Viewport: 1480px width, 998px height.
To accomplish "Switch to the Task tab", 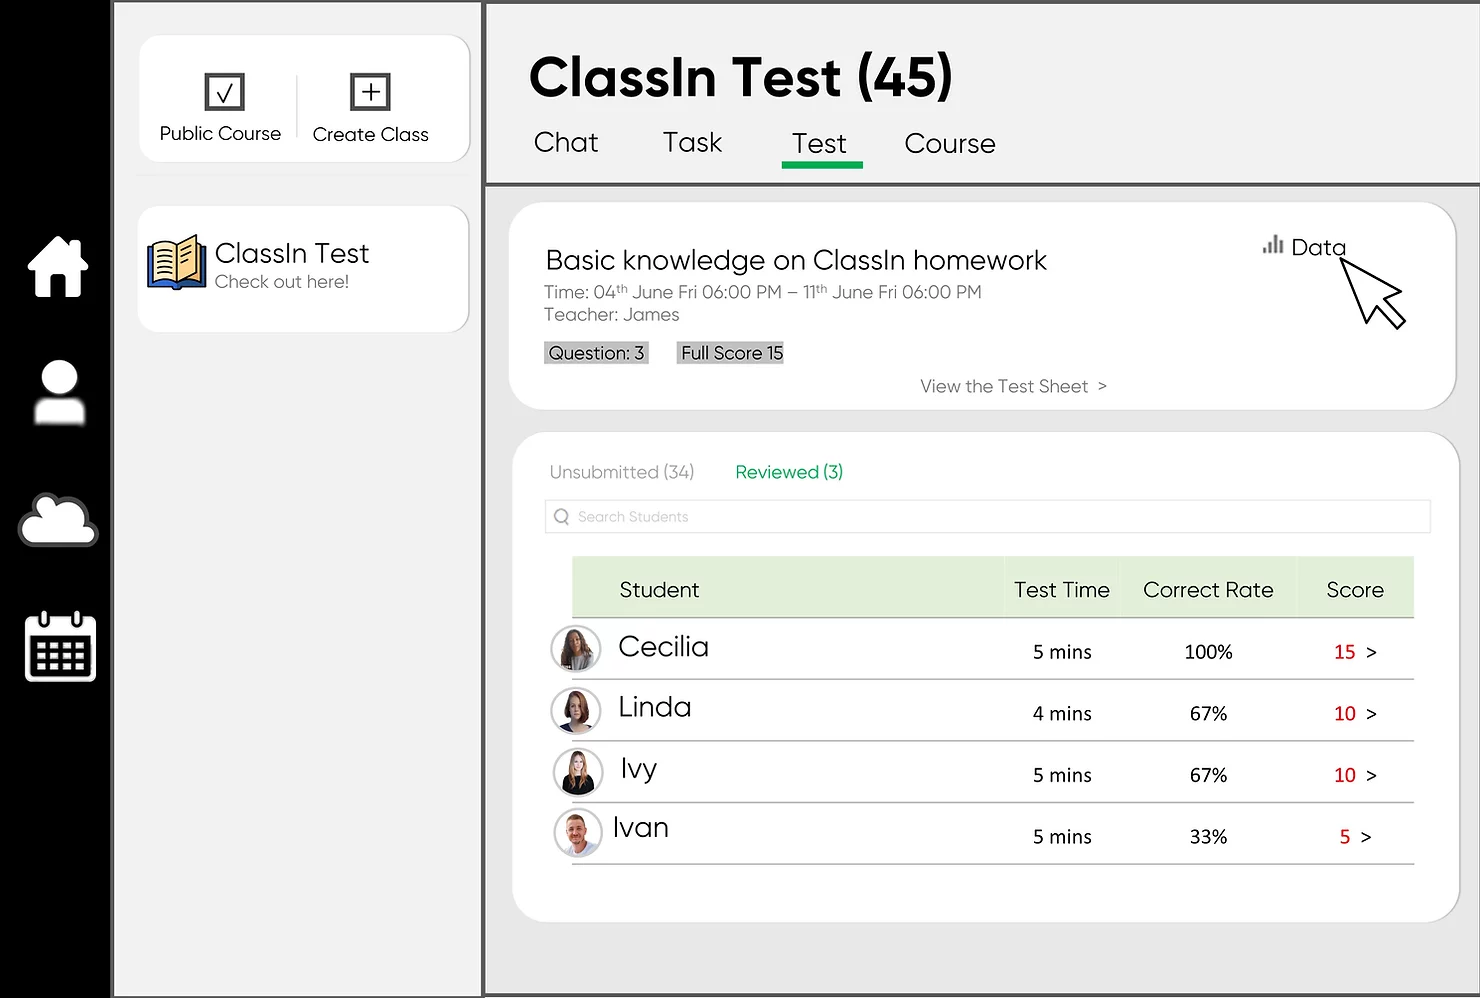I will (692, 143).
